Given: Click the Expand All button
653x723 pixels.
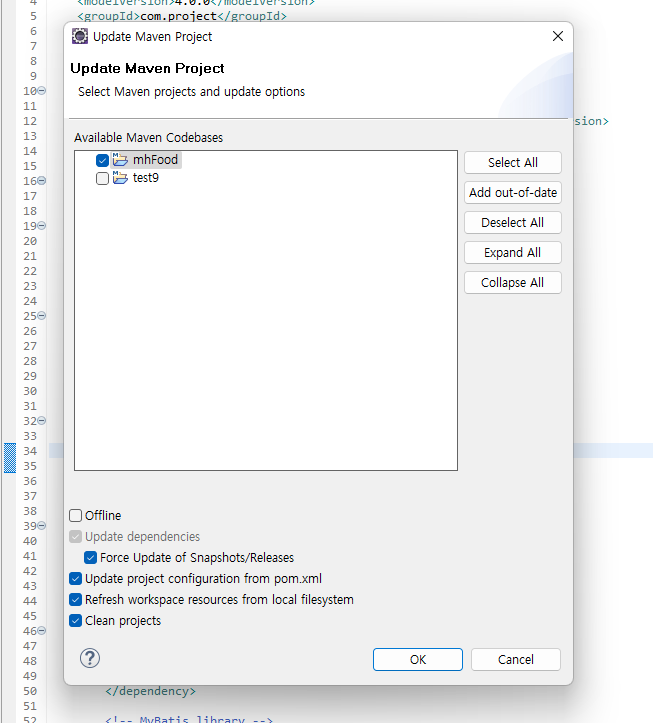Looking at the screenshot, I should [513, 252].
